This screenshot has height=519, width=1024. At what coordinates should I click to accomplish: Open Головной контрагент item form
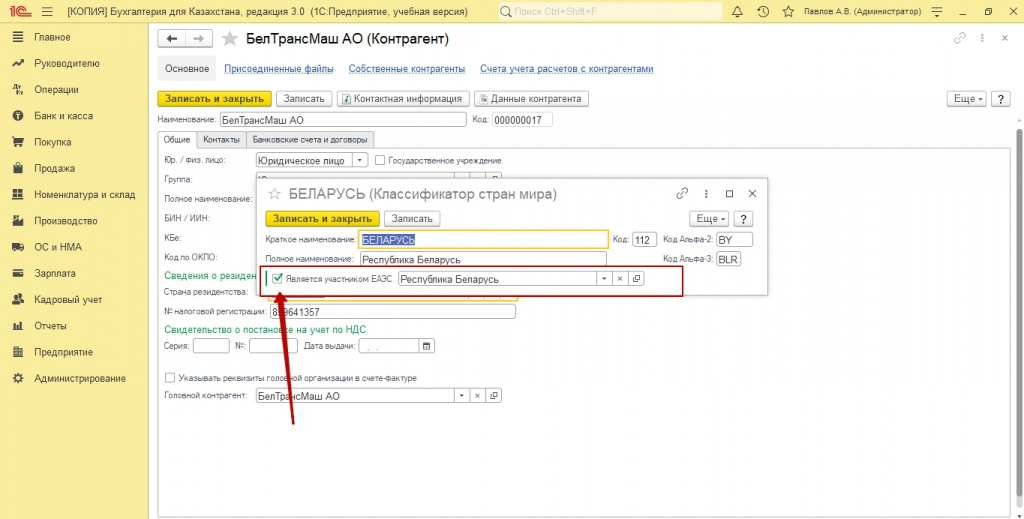coord(494,396)
